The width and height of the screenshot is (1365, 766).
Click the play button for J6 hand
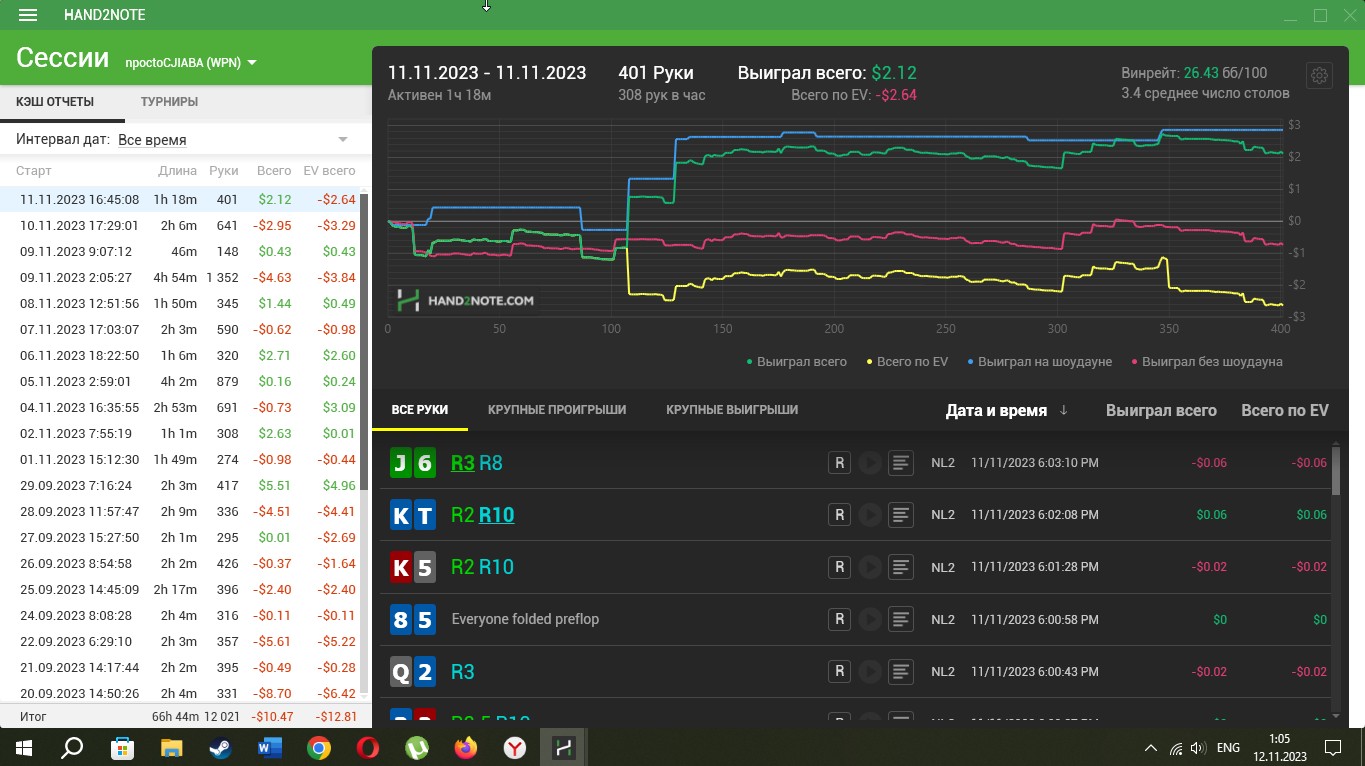pos(870,463)
